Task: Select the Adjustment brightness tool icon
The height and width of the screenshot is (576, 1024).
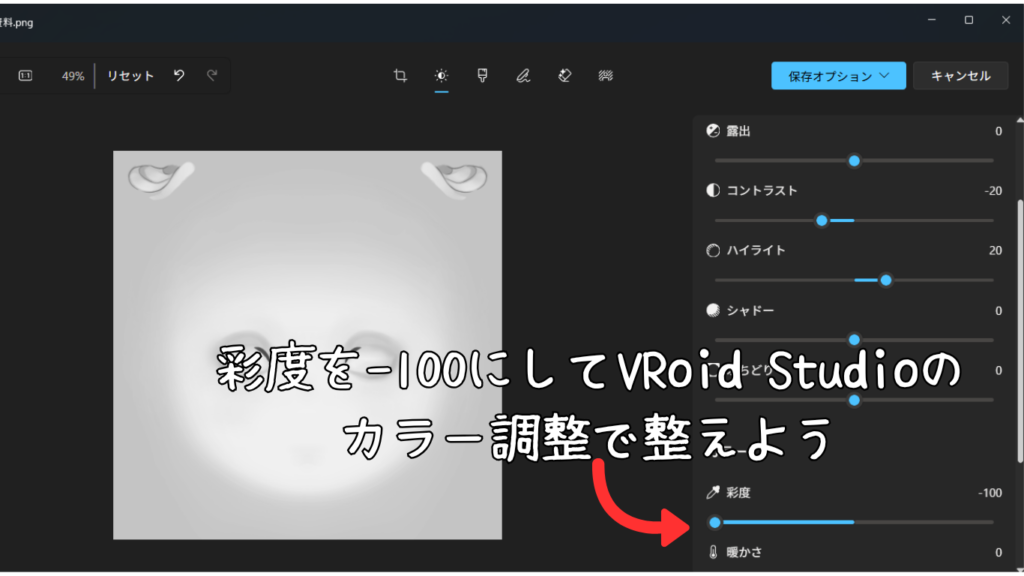Action: pos(441,76)
